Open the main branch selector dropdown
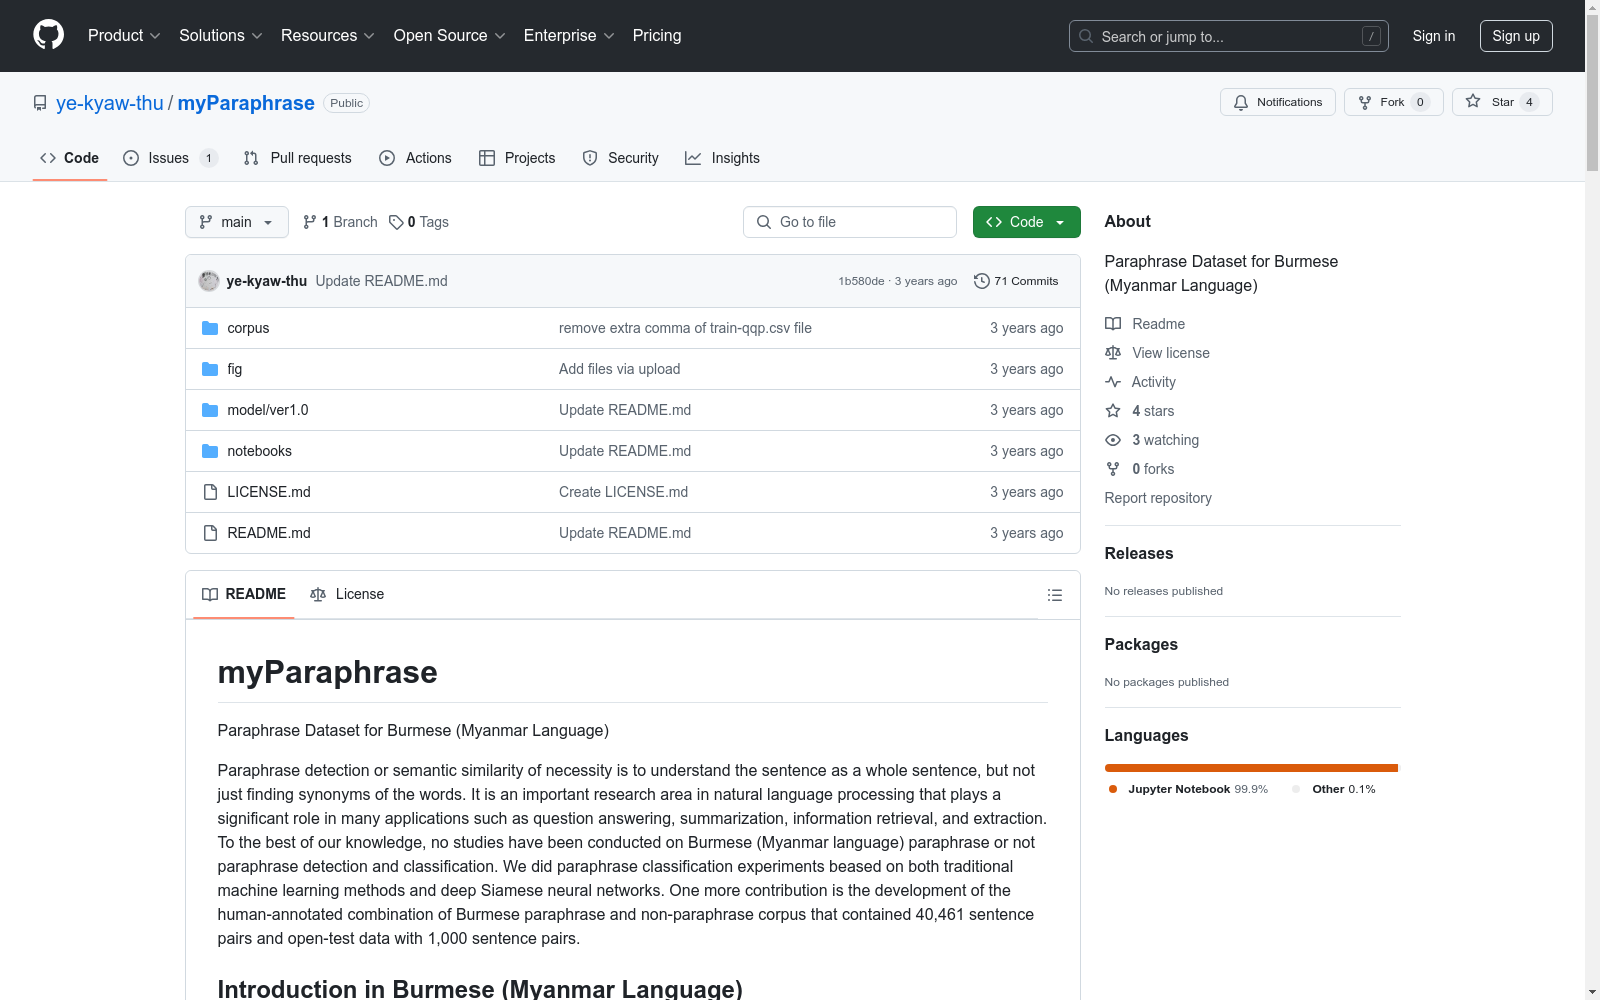Screen dimensions: 1600x1000 point(237,222)
